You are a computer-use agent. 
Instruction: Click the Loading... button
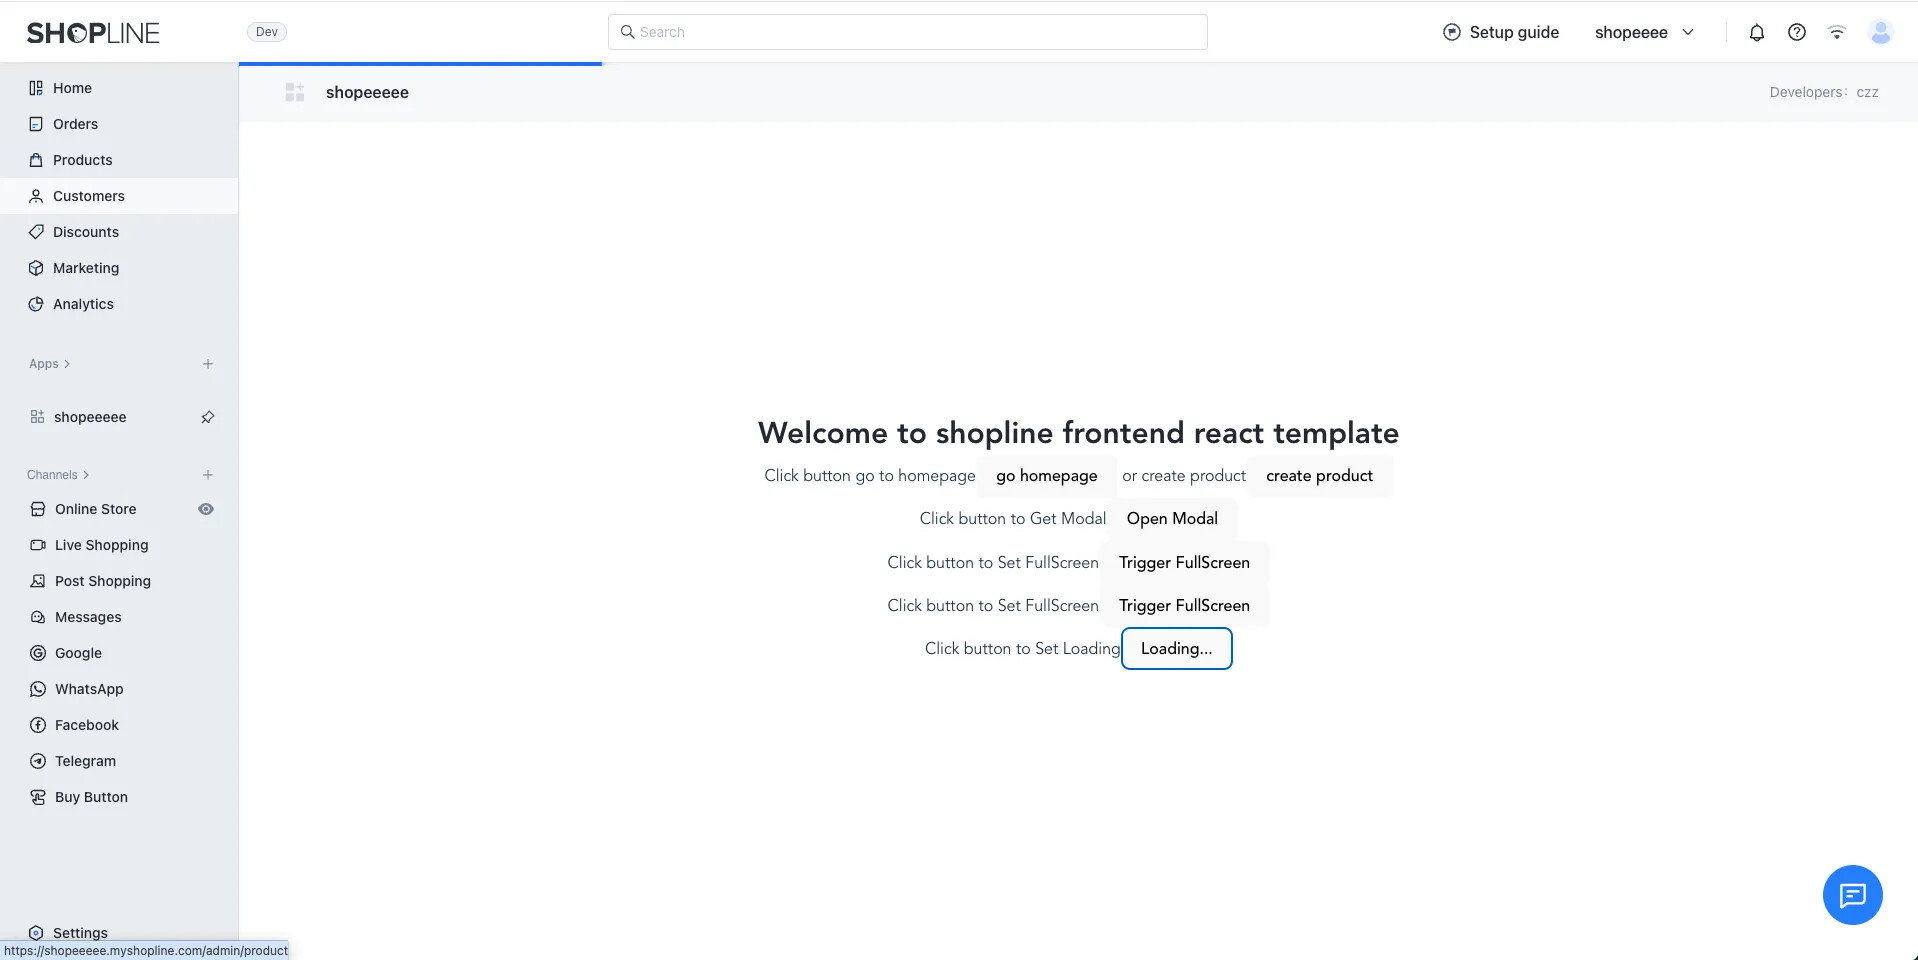coord(1176,649)
